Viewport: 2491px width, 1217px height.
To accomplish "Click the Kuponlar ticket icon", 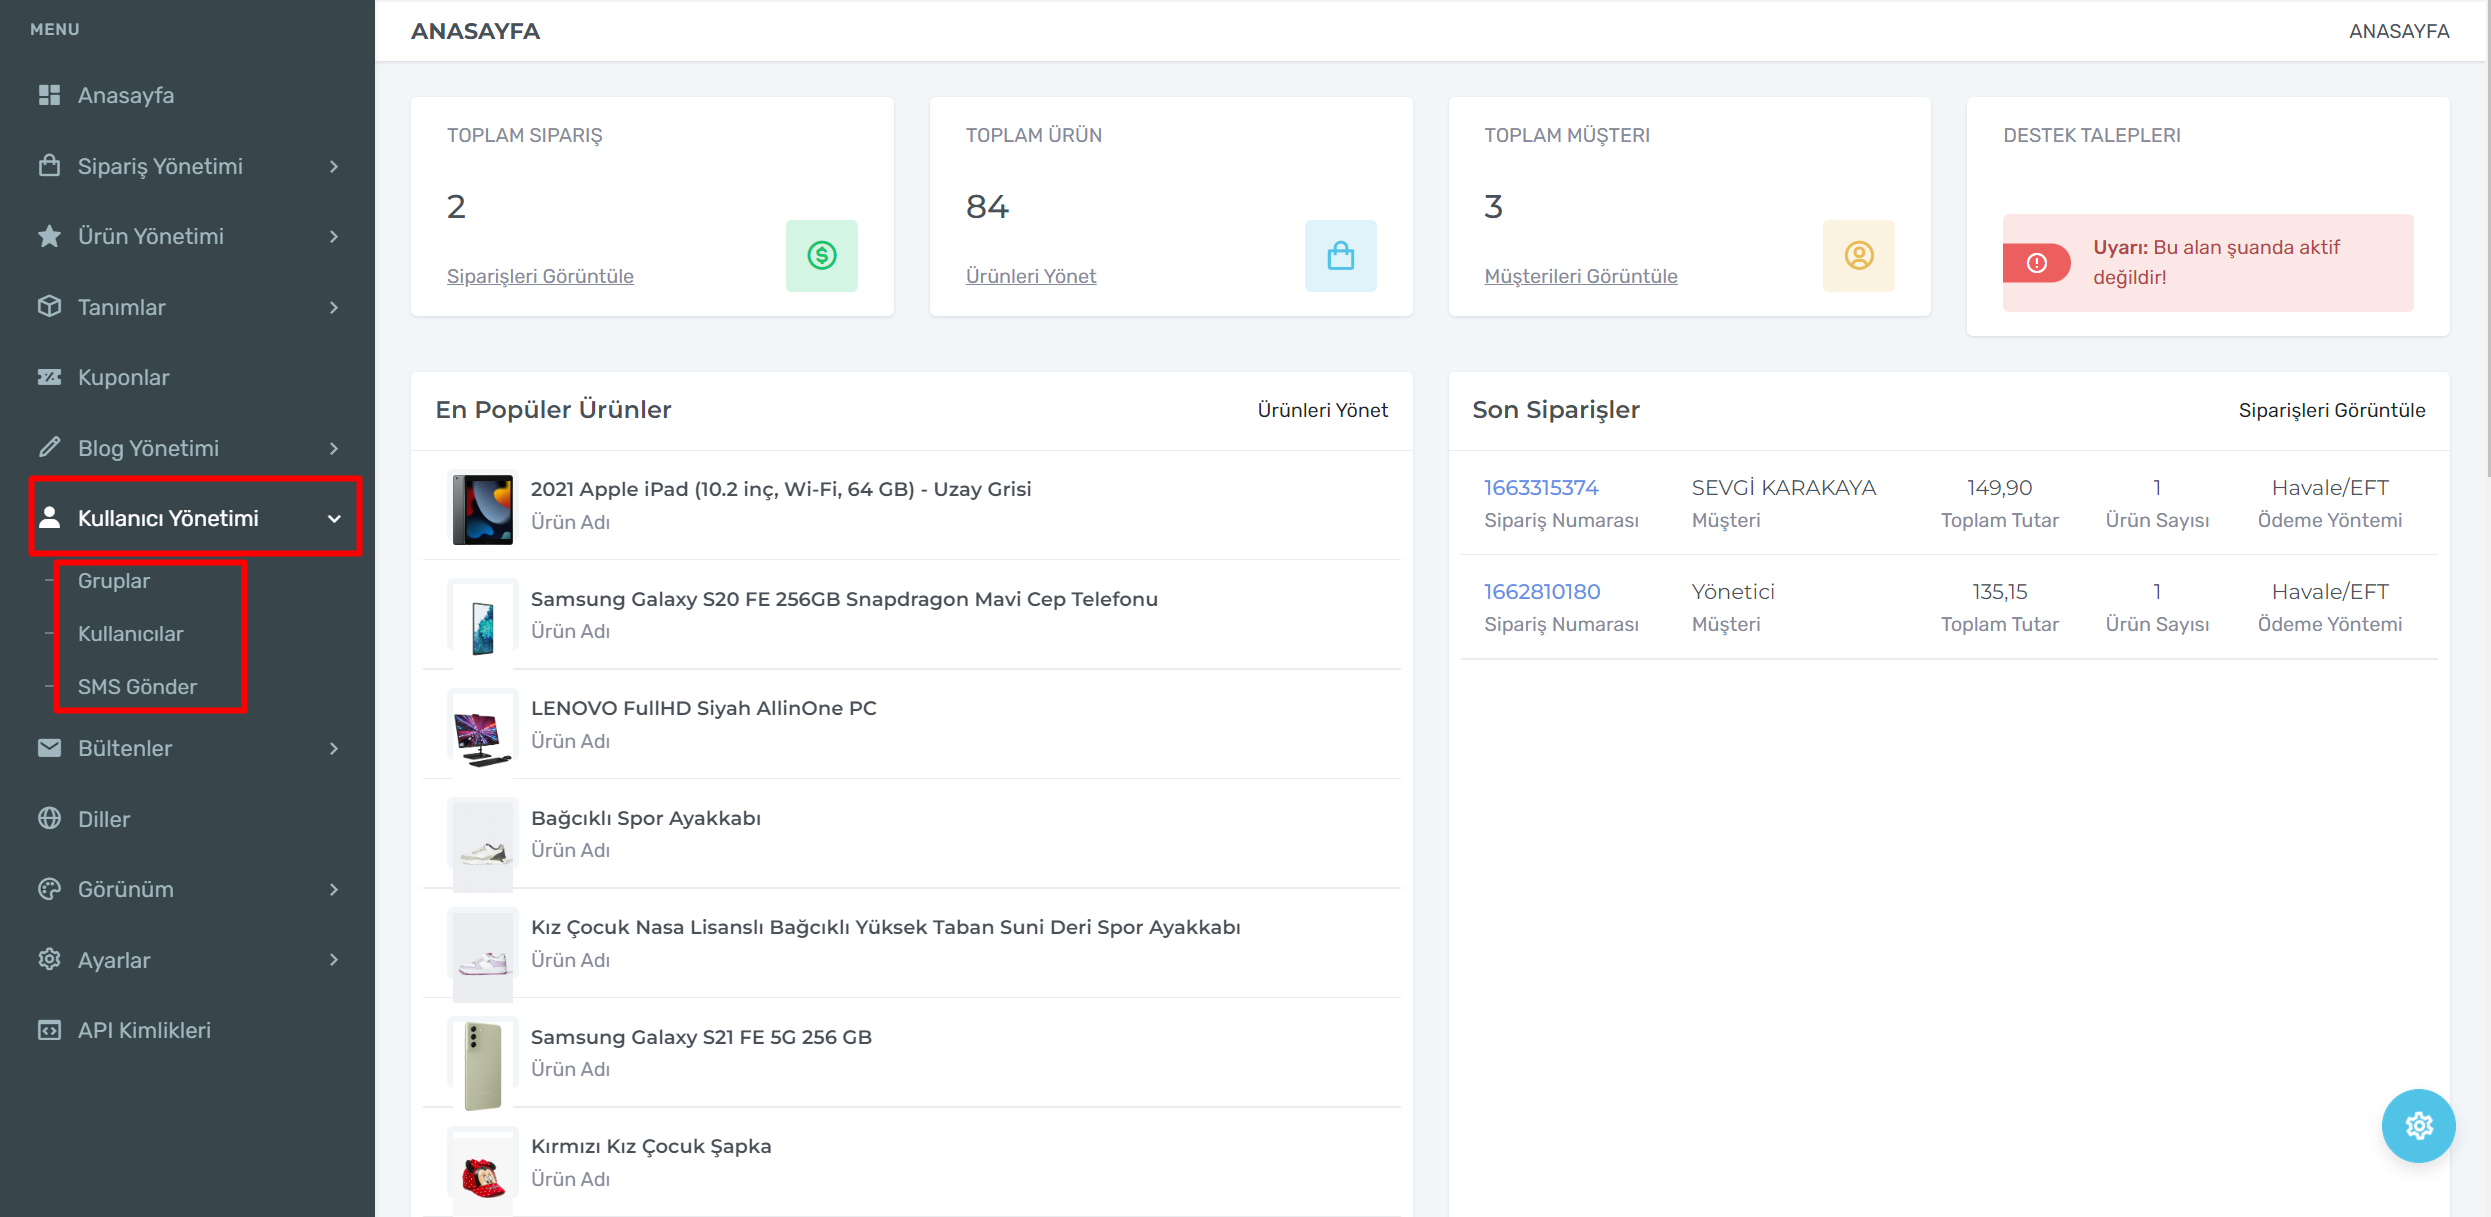I will click(49, 377).
